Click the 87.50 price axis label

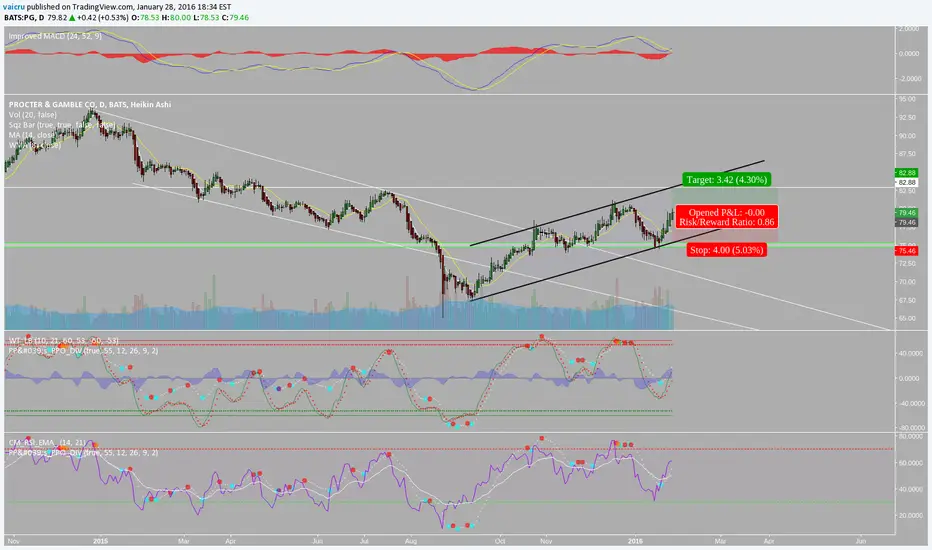click(907, 153)
